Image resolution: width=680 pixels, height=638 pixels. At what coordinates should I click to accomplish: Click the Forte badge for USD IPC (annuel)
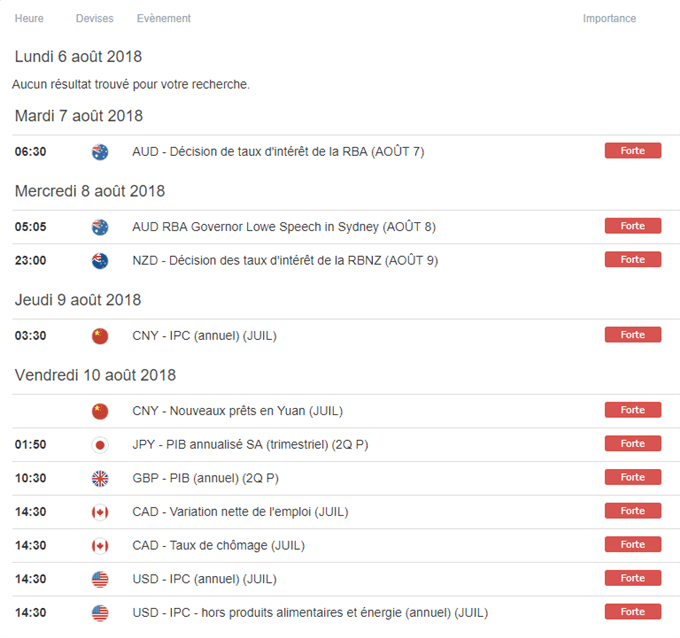pyautogui.click(x=633, y=578)
